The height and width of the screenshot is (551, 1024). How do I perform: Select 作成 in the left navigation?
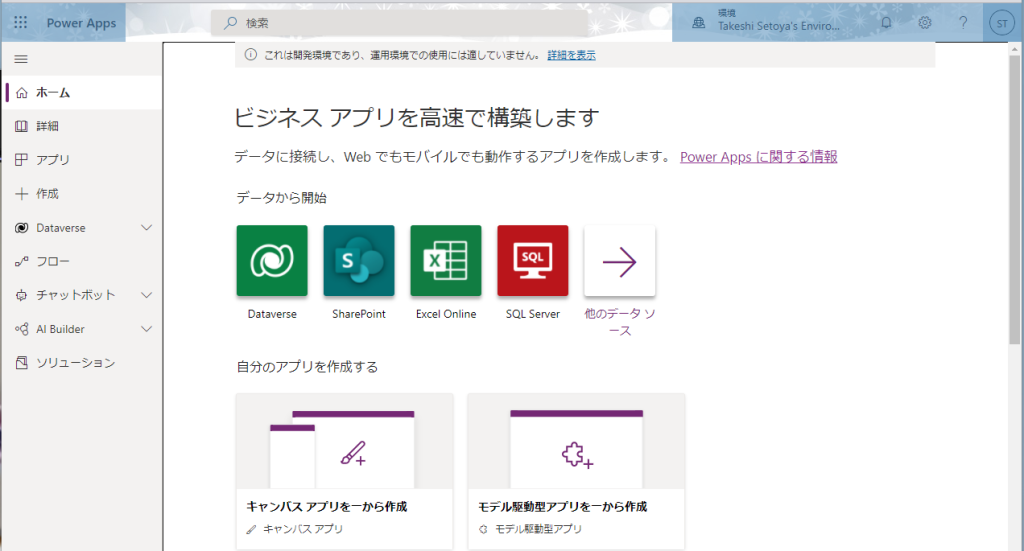82,194
